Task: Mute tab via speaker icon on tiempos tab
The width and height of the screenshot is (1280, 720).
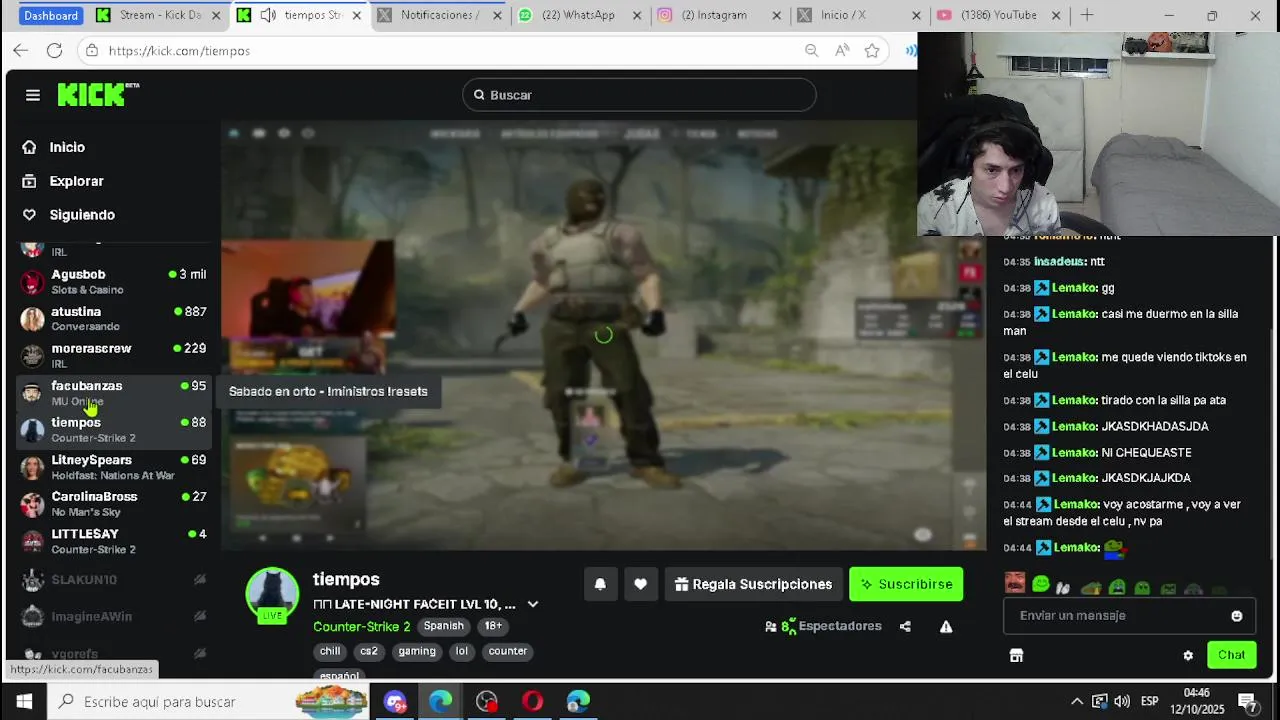Action: tap(268, 15)
